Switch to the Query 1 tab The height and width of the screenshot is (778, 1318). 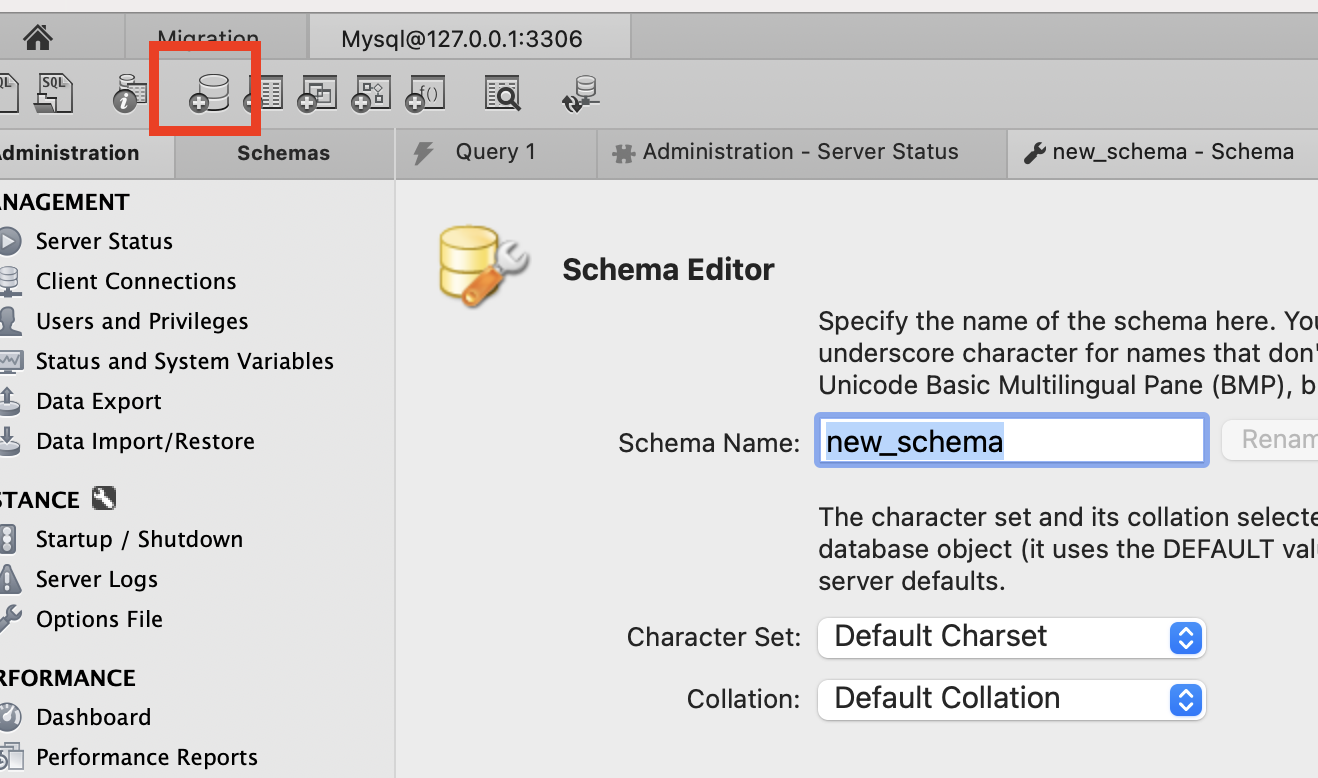(x=495, y=152)
